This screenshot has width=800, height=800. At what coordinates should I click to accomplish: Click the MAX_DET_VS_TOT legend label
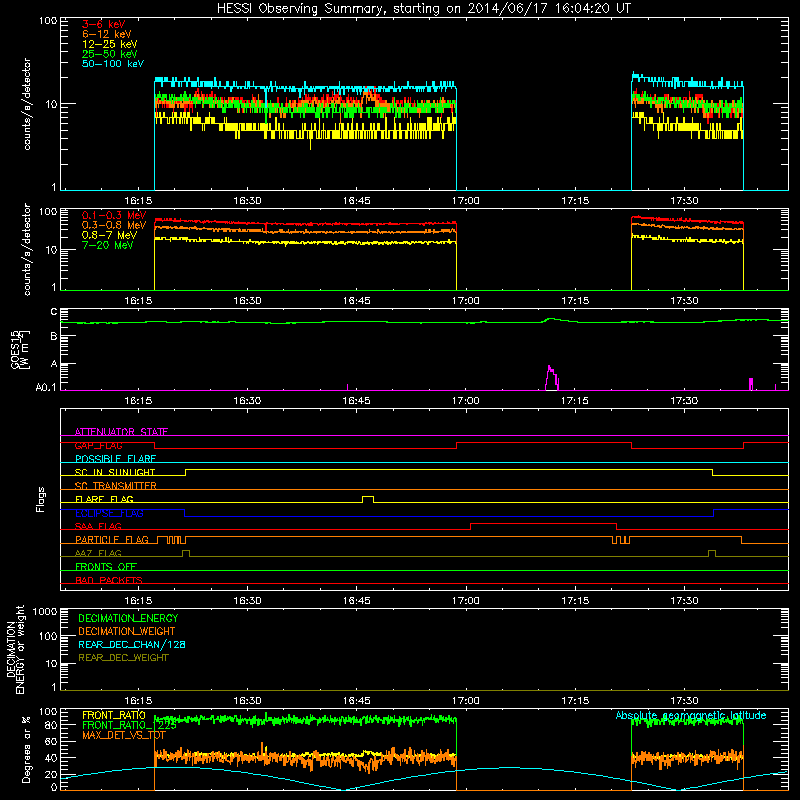tap(123, 735)
